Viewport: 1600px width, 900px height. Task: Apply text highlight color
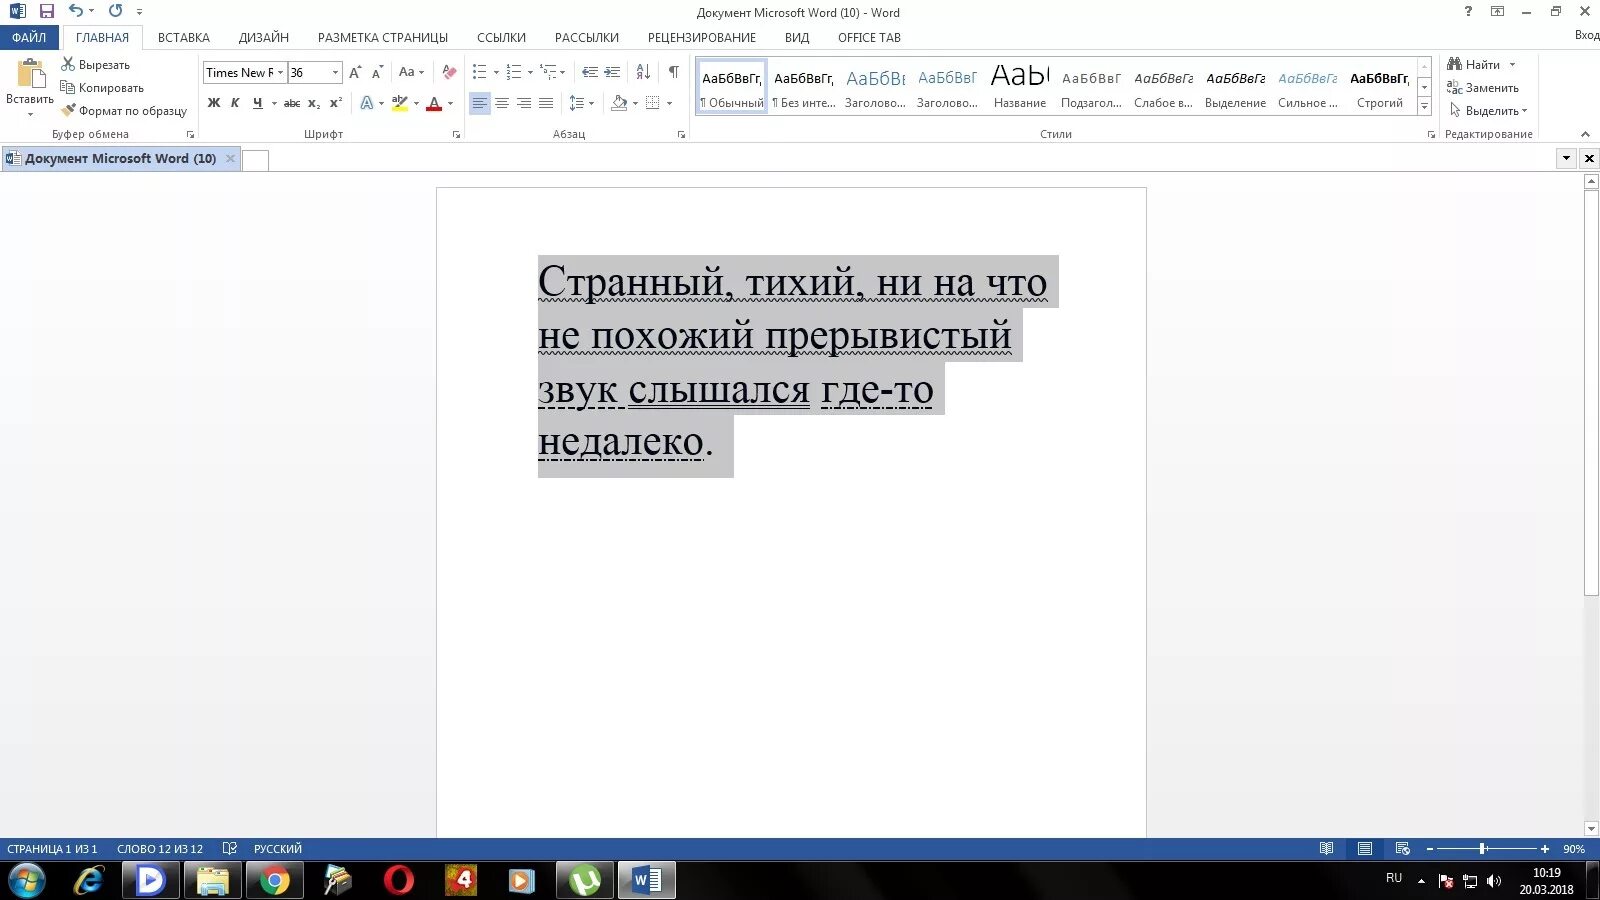pyautogui.click(x=399, y=103)
